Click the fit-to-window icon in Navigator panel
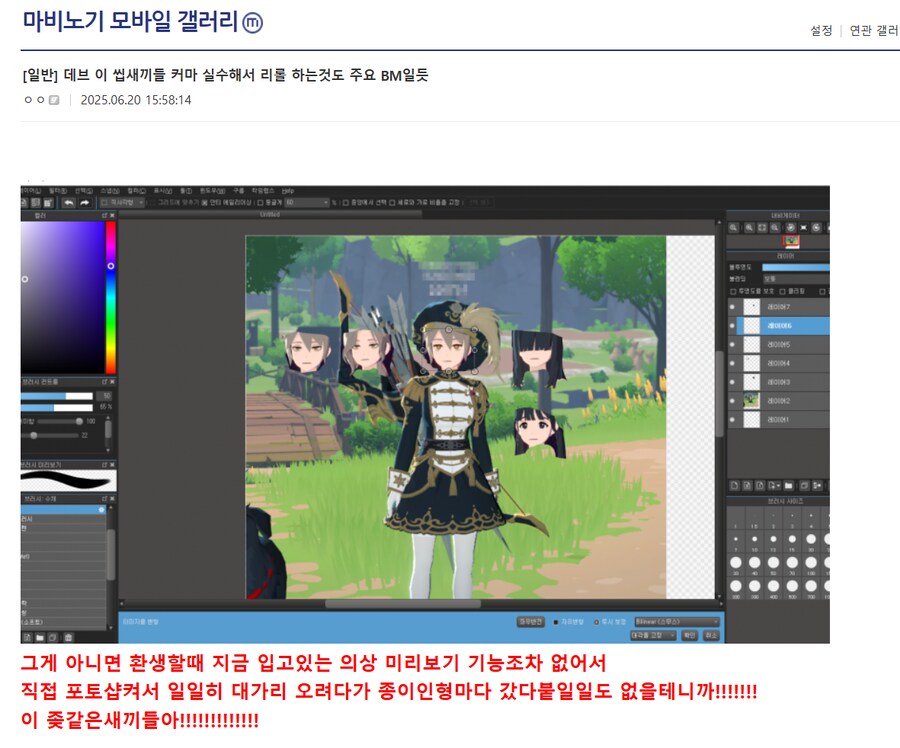 762,228
